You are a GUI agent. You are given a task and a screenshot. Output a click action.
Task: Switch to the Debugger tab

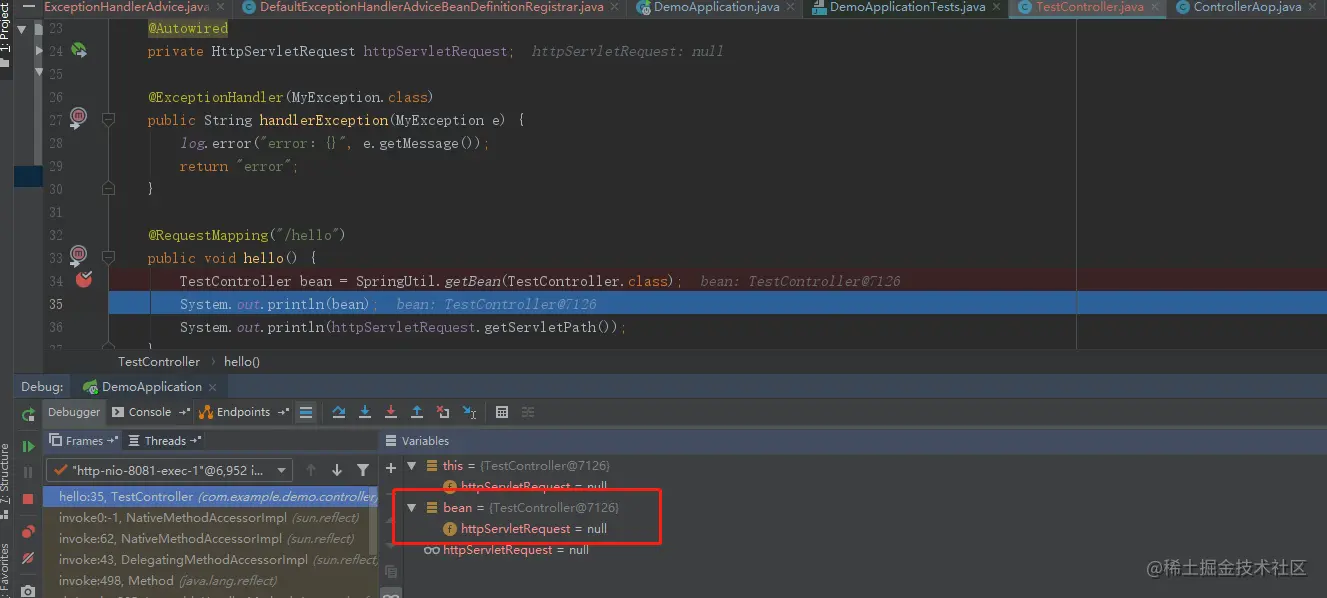click(74, 412)
